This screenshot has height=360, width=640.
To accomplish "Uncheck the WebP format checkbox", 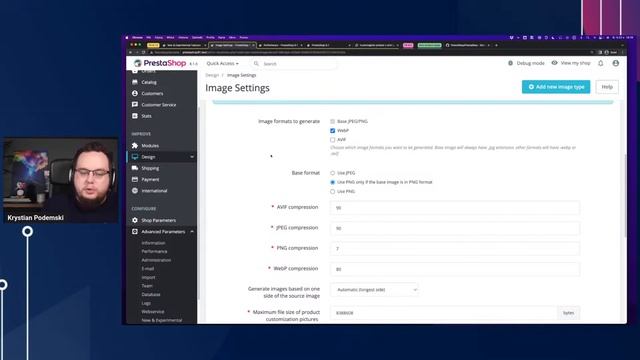I will click(332, 131).
